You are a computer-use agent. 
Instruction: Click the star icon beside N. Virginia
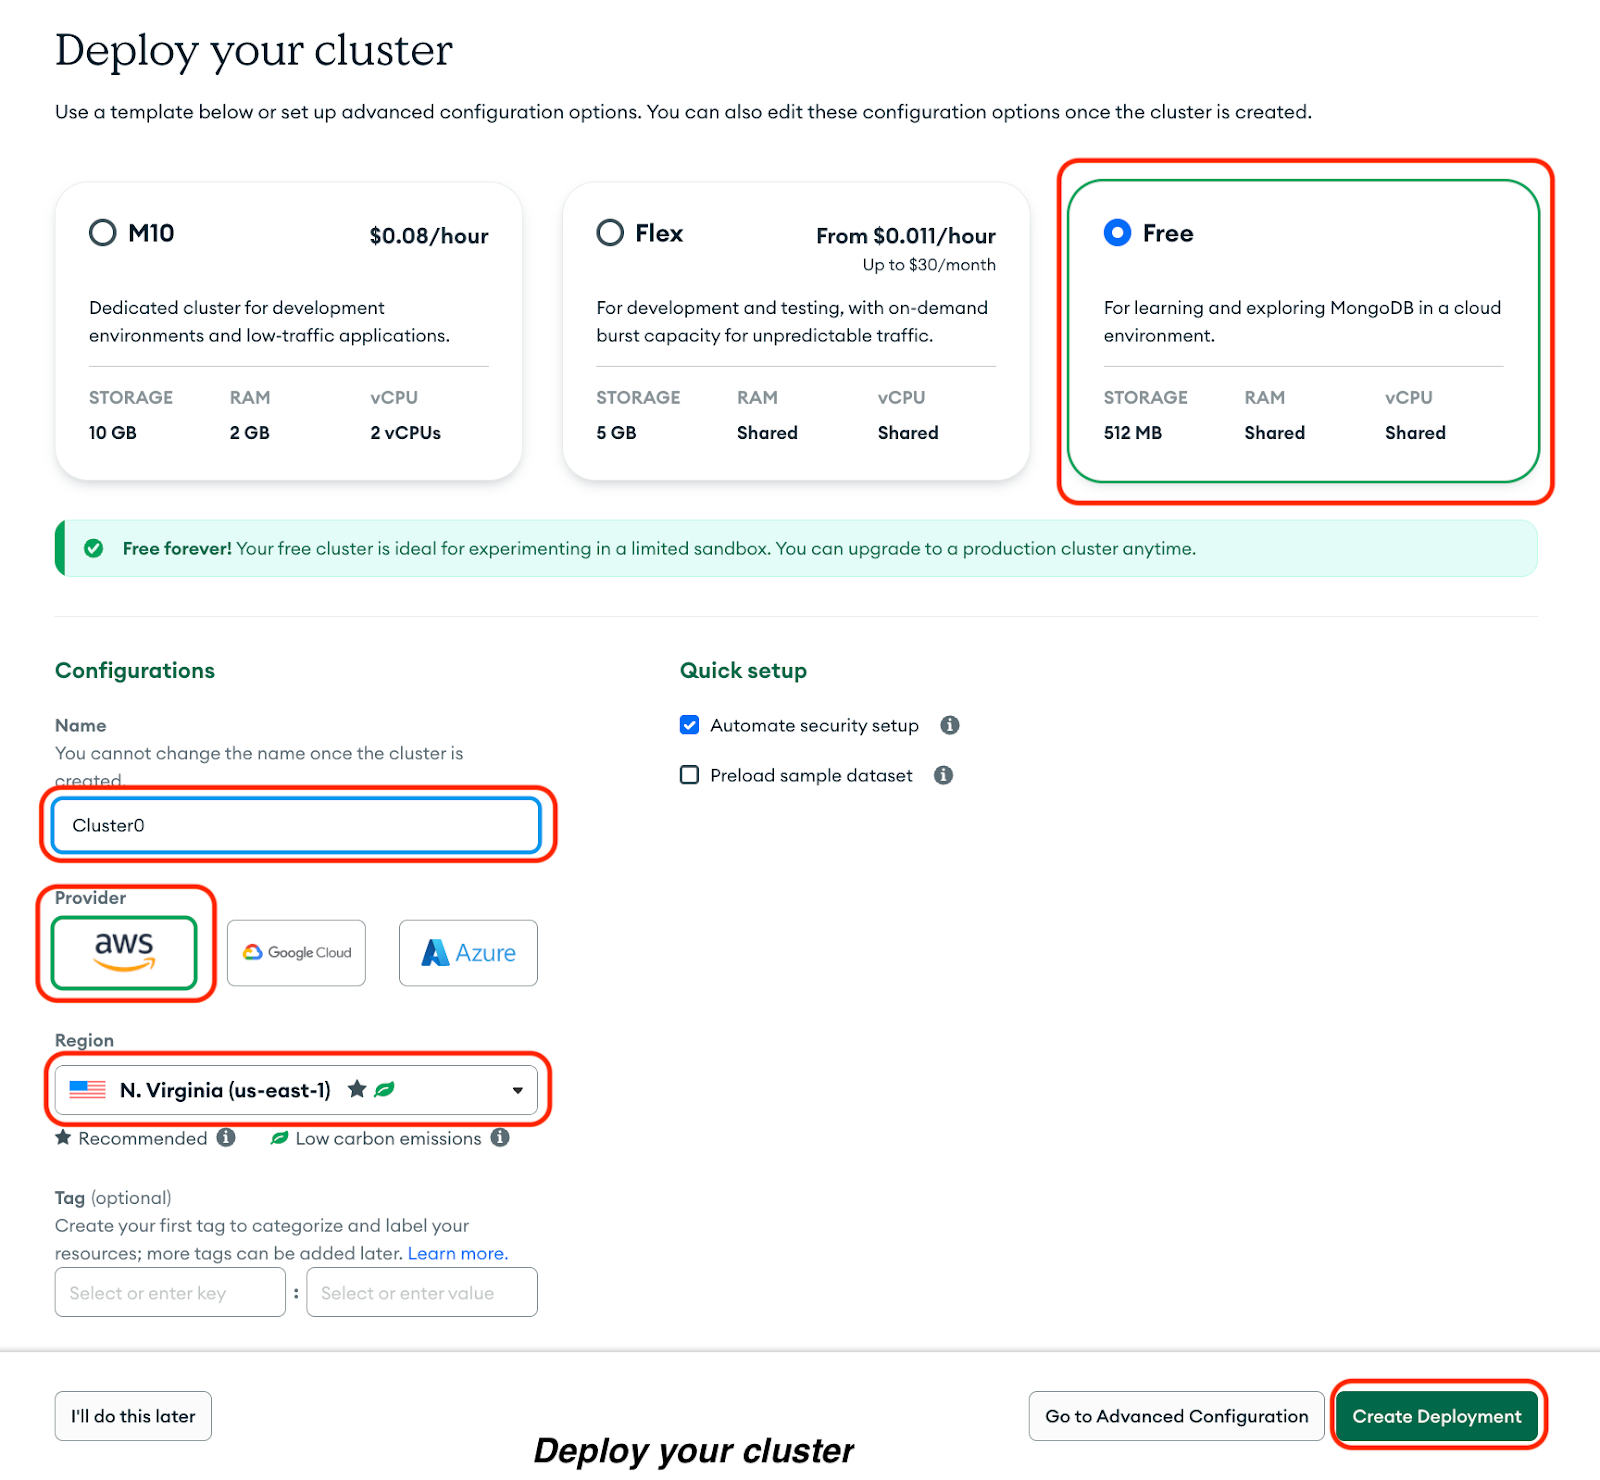pyautogui.click(x=357, y=1089)
